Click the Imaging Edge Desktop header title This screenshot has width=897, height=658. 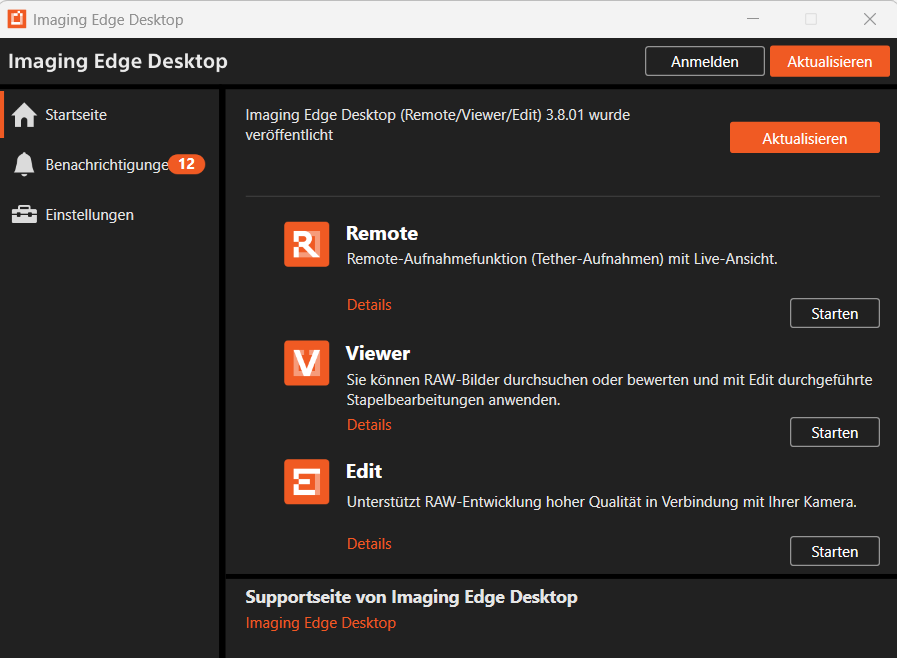point(118,61)
